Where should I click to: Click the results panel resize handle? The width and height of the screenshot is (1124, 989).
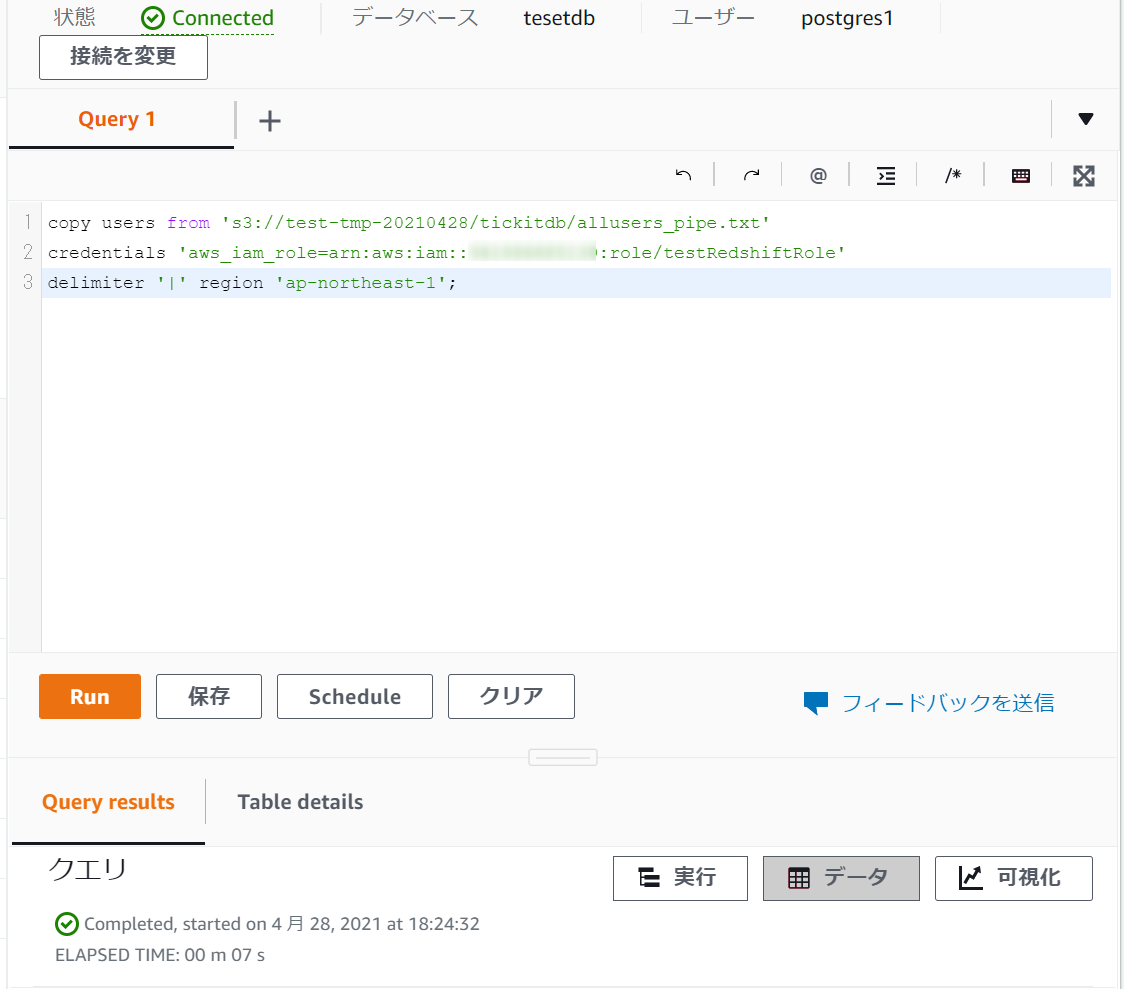[x=563, y=758]
